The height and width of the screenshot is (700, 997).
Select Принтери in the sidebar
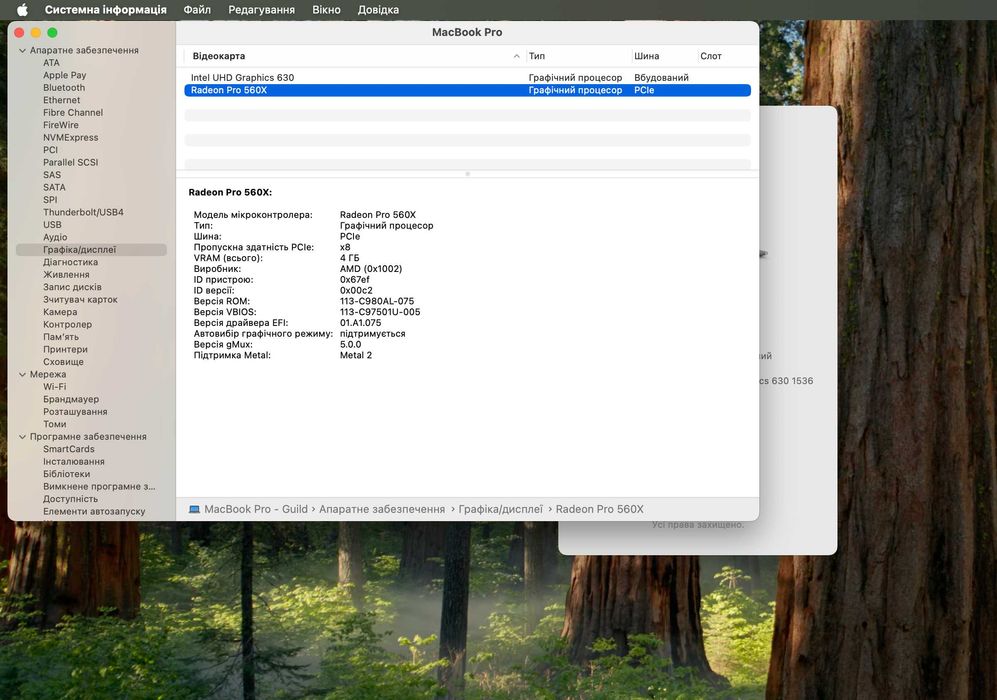pyautogui.click(x=65, y=349)
